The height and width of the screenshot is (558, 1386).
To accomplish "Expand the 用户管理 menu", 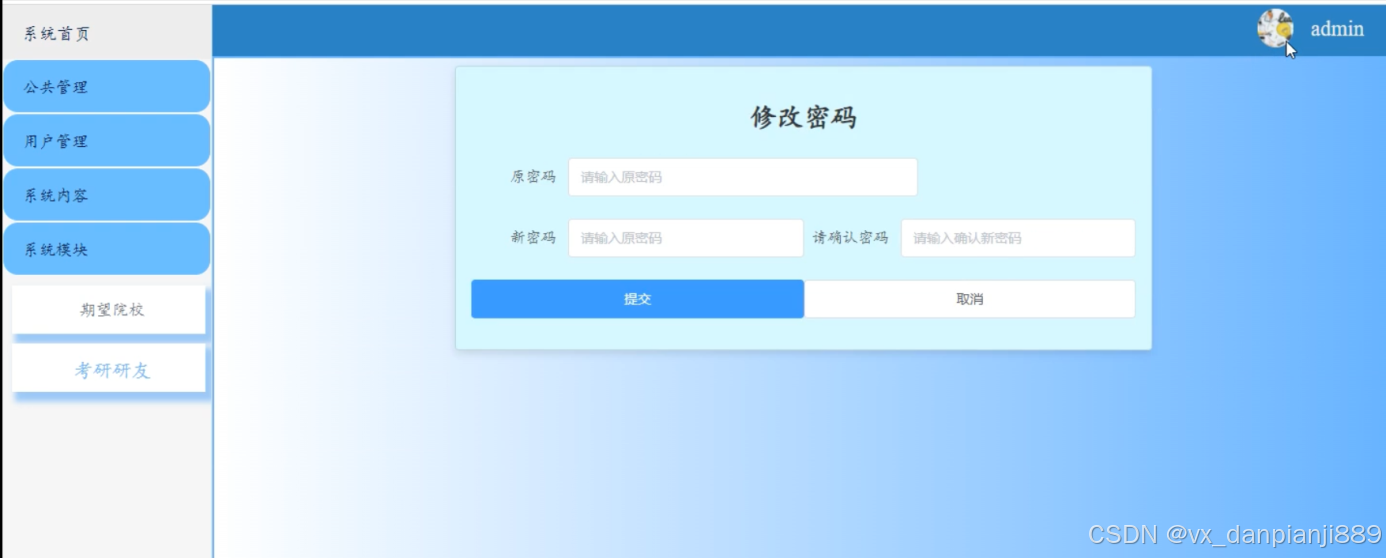I will click(107, 141).
